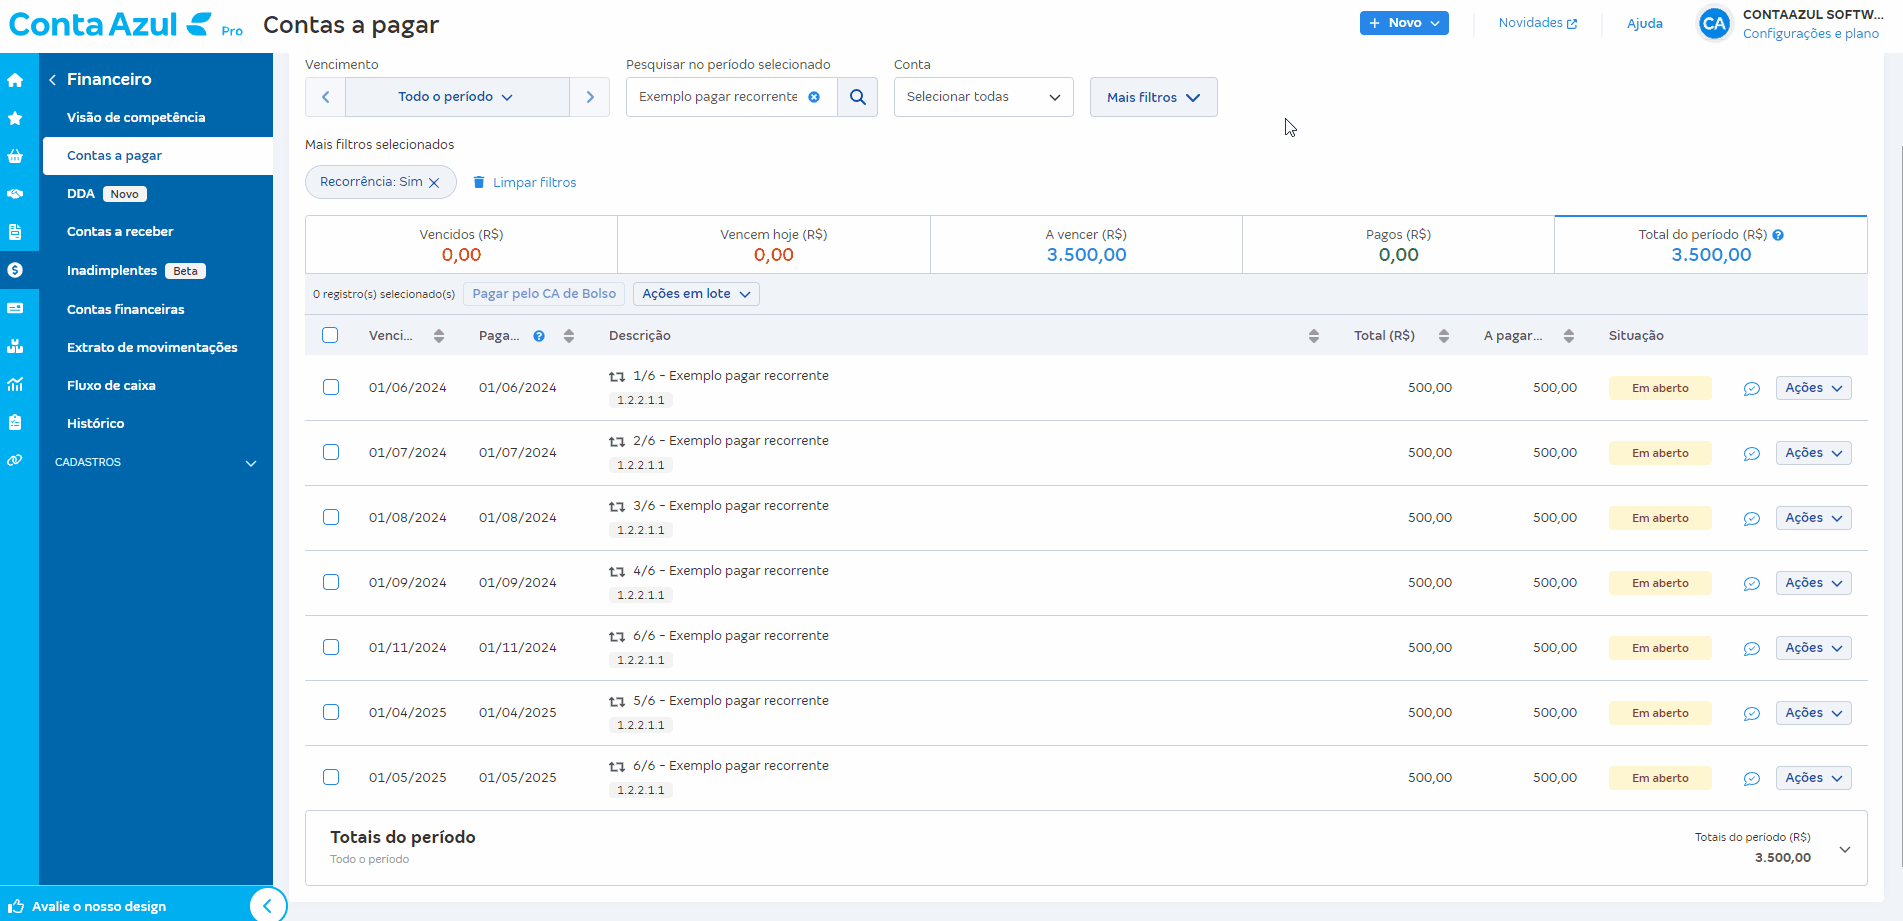Clear the search text with the x icon

[x=814, y=97]
